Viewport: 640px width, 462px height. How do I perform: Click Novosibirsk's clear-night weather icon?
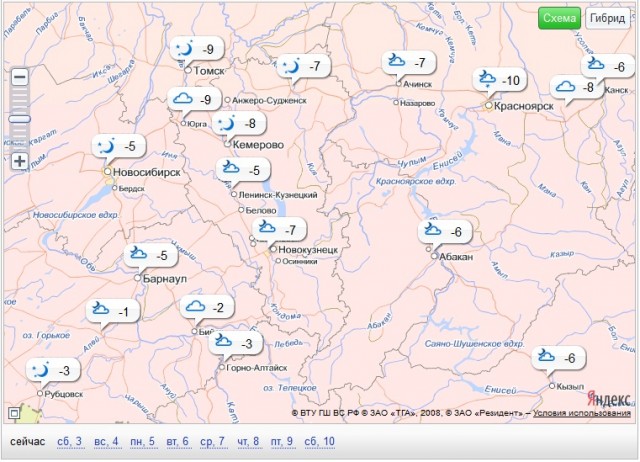[x=106, y=146]
